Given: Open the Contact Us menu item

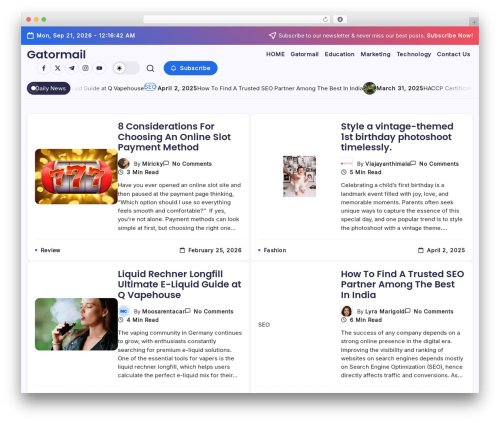Looking at the screenshot, I should coord(453,54).
